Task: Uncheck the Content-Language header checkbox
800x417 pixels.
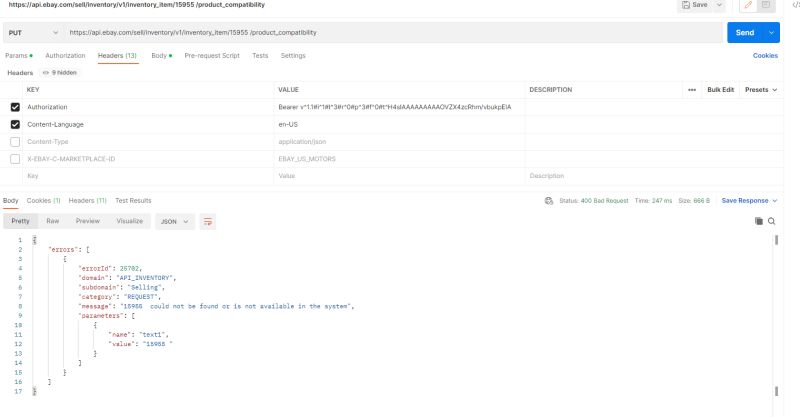Action: [x=15, y=125]
